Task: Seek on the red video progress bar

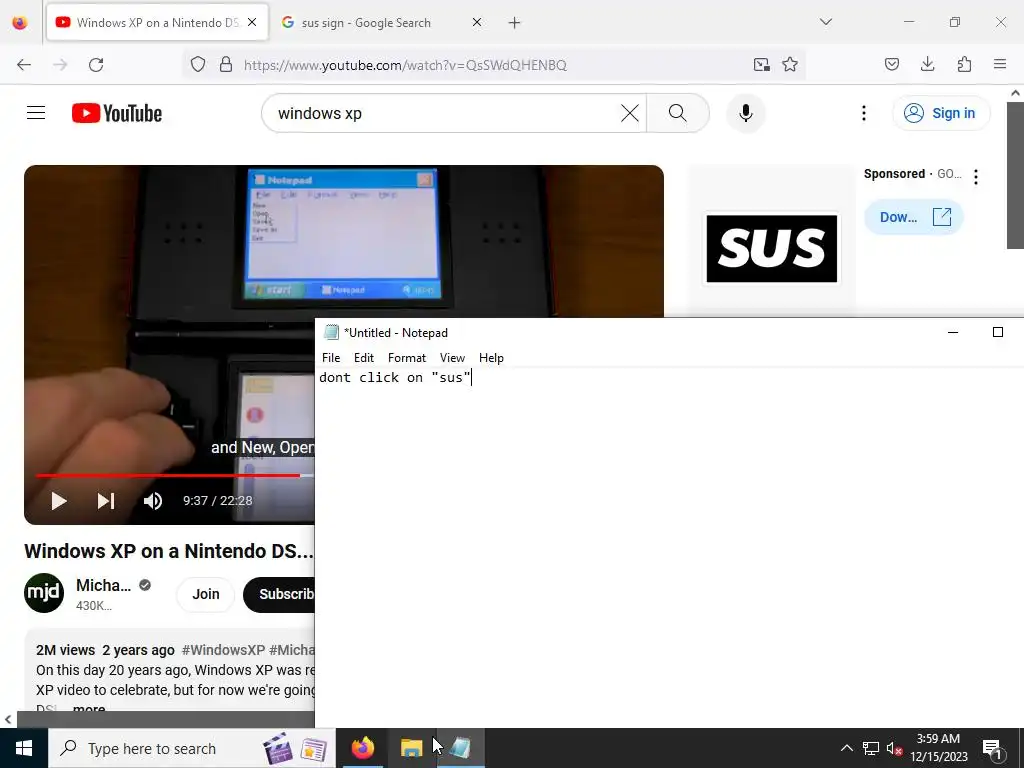Action: click(x=174, y=475)
